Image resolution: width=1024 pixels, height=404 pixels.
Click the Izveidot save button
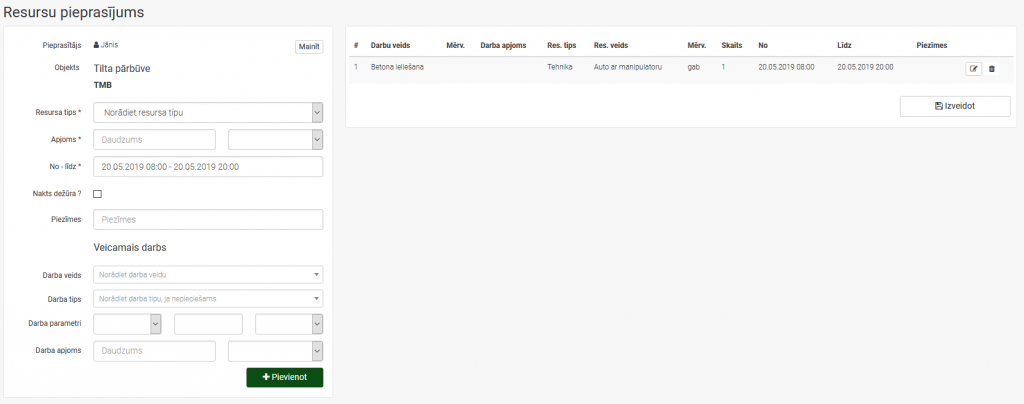pos(955,106)
